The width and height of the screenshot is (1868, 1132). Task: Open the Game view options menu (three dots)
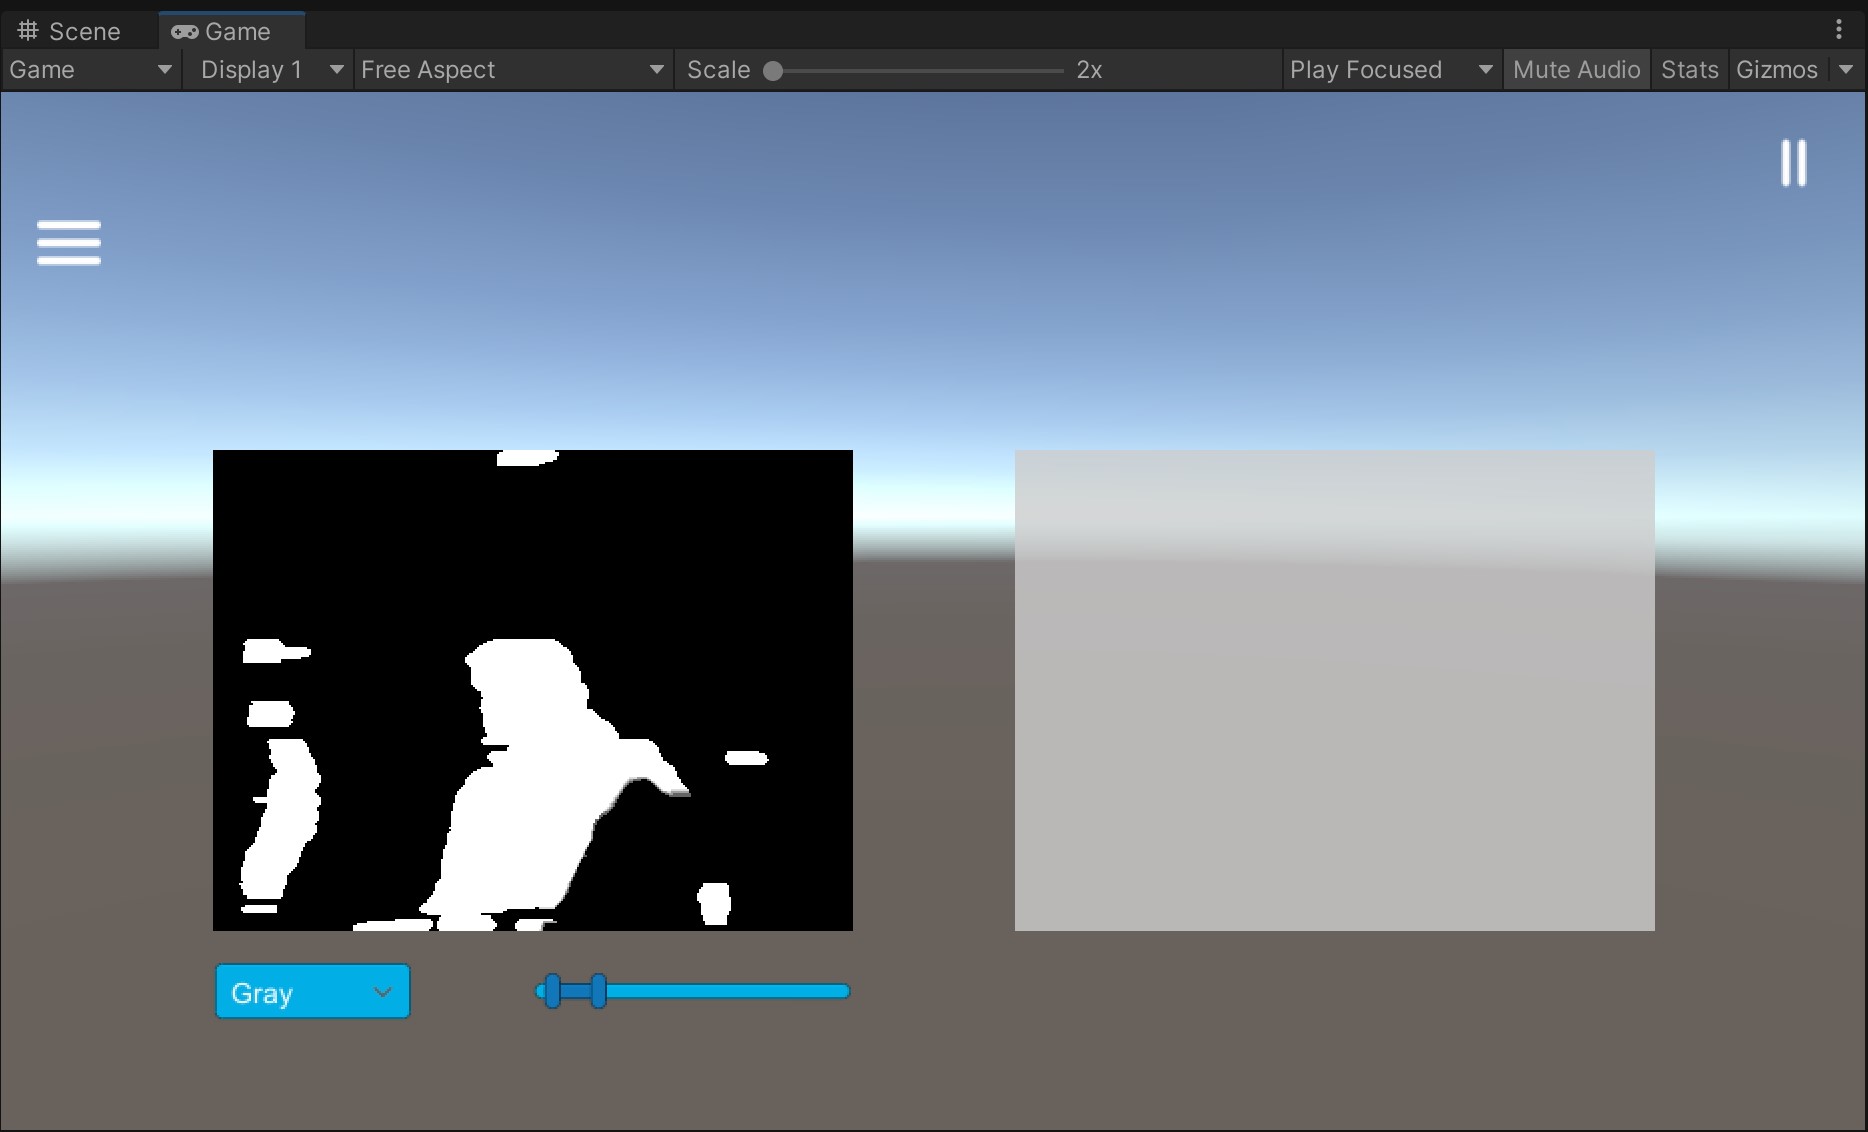coord(1840,29)
